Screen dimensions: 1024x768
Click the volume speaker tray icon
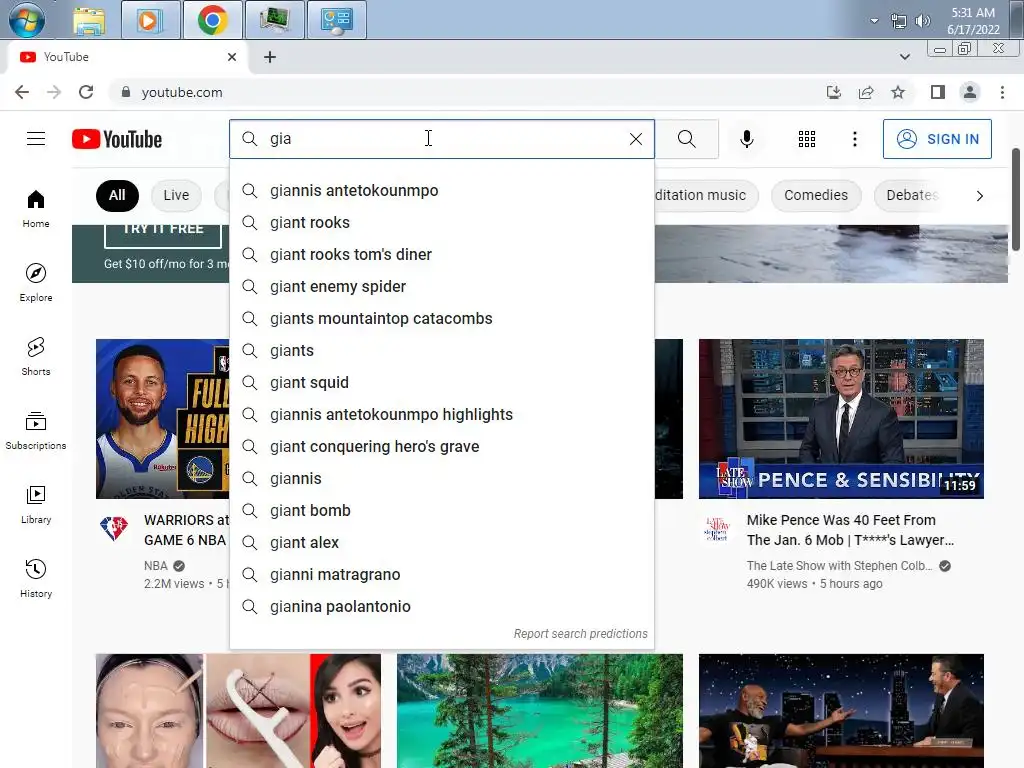pyautogui.click(x=923, y=21)
